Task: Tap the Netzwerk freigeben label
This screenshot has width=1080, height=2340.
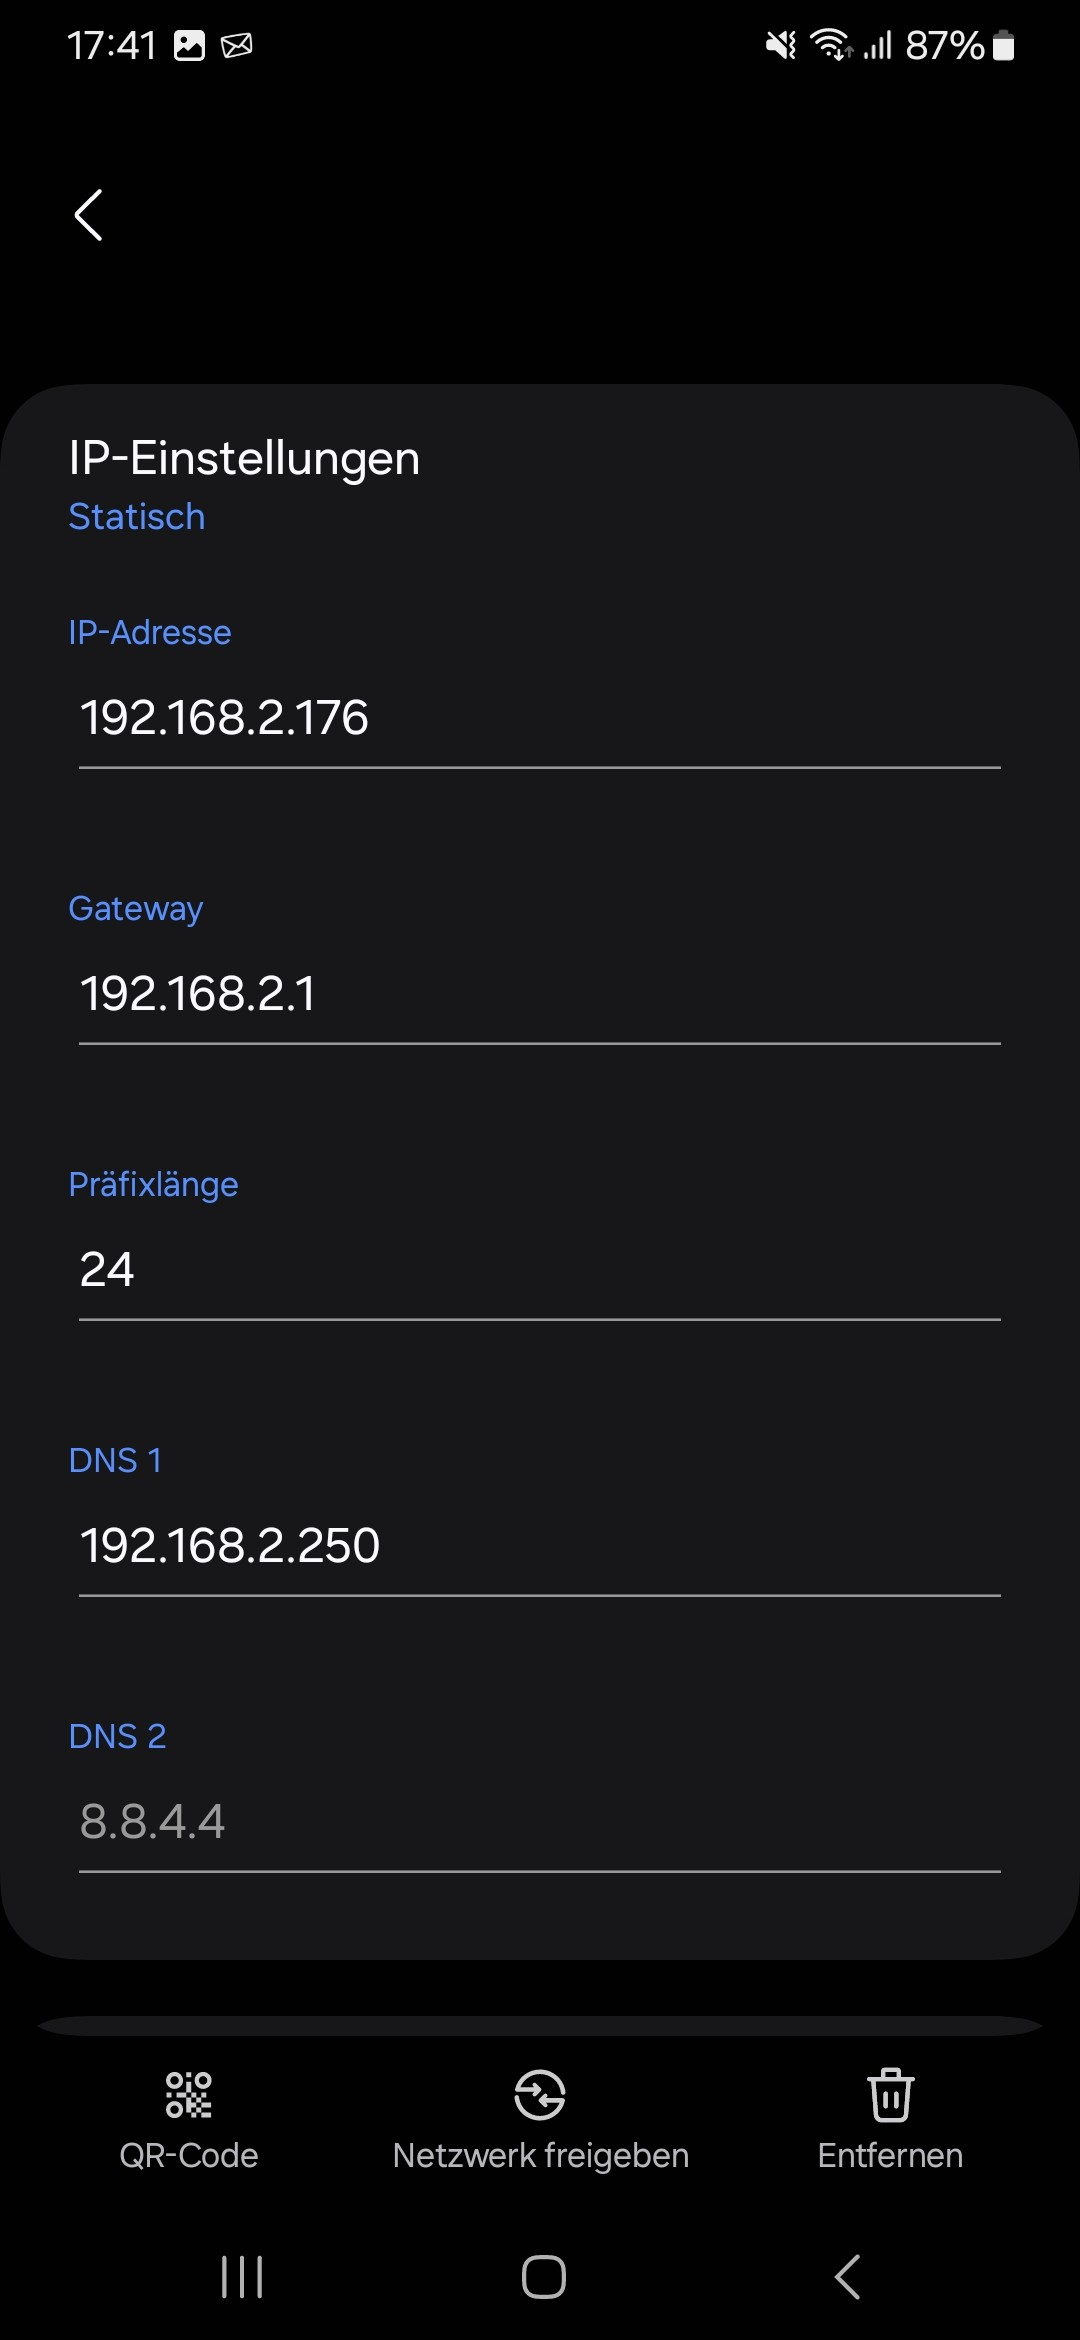Action: [541, 2156]
